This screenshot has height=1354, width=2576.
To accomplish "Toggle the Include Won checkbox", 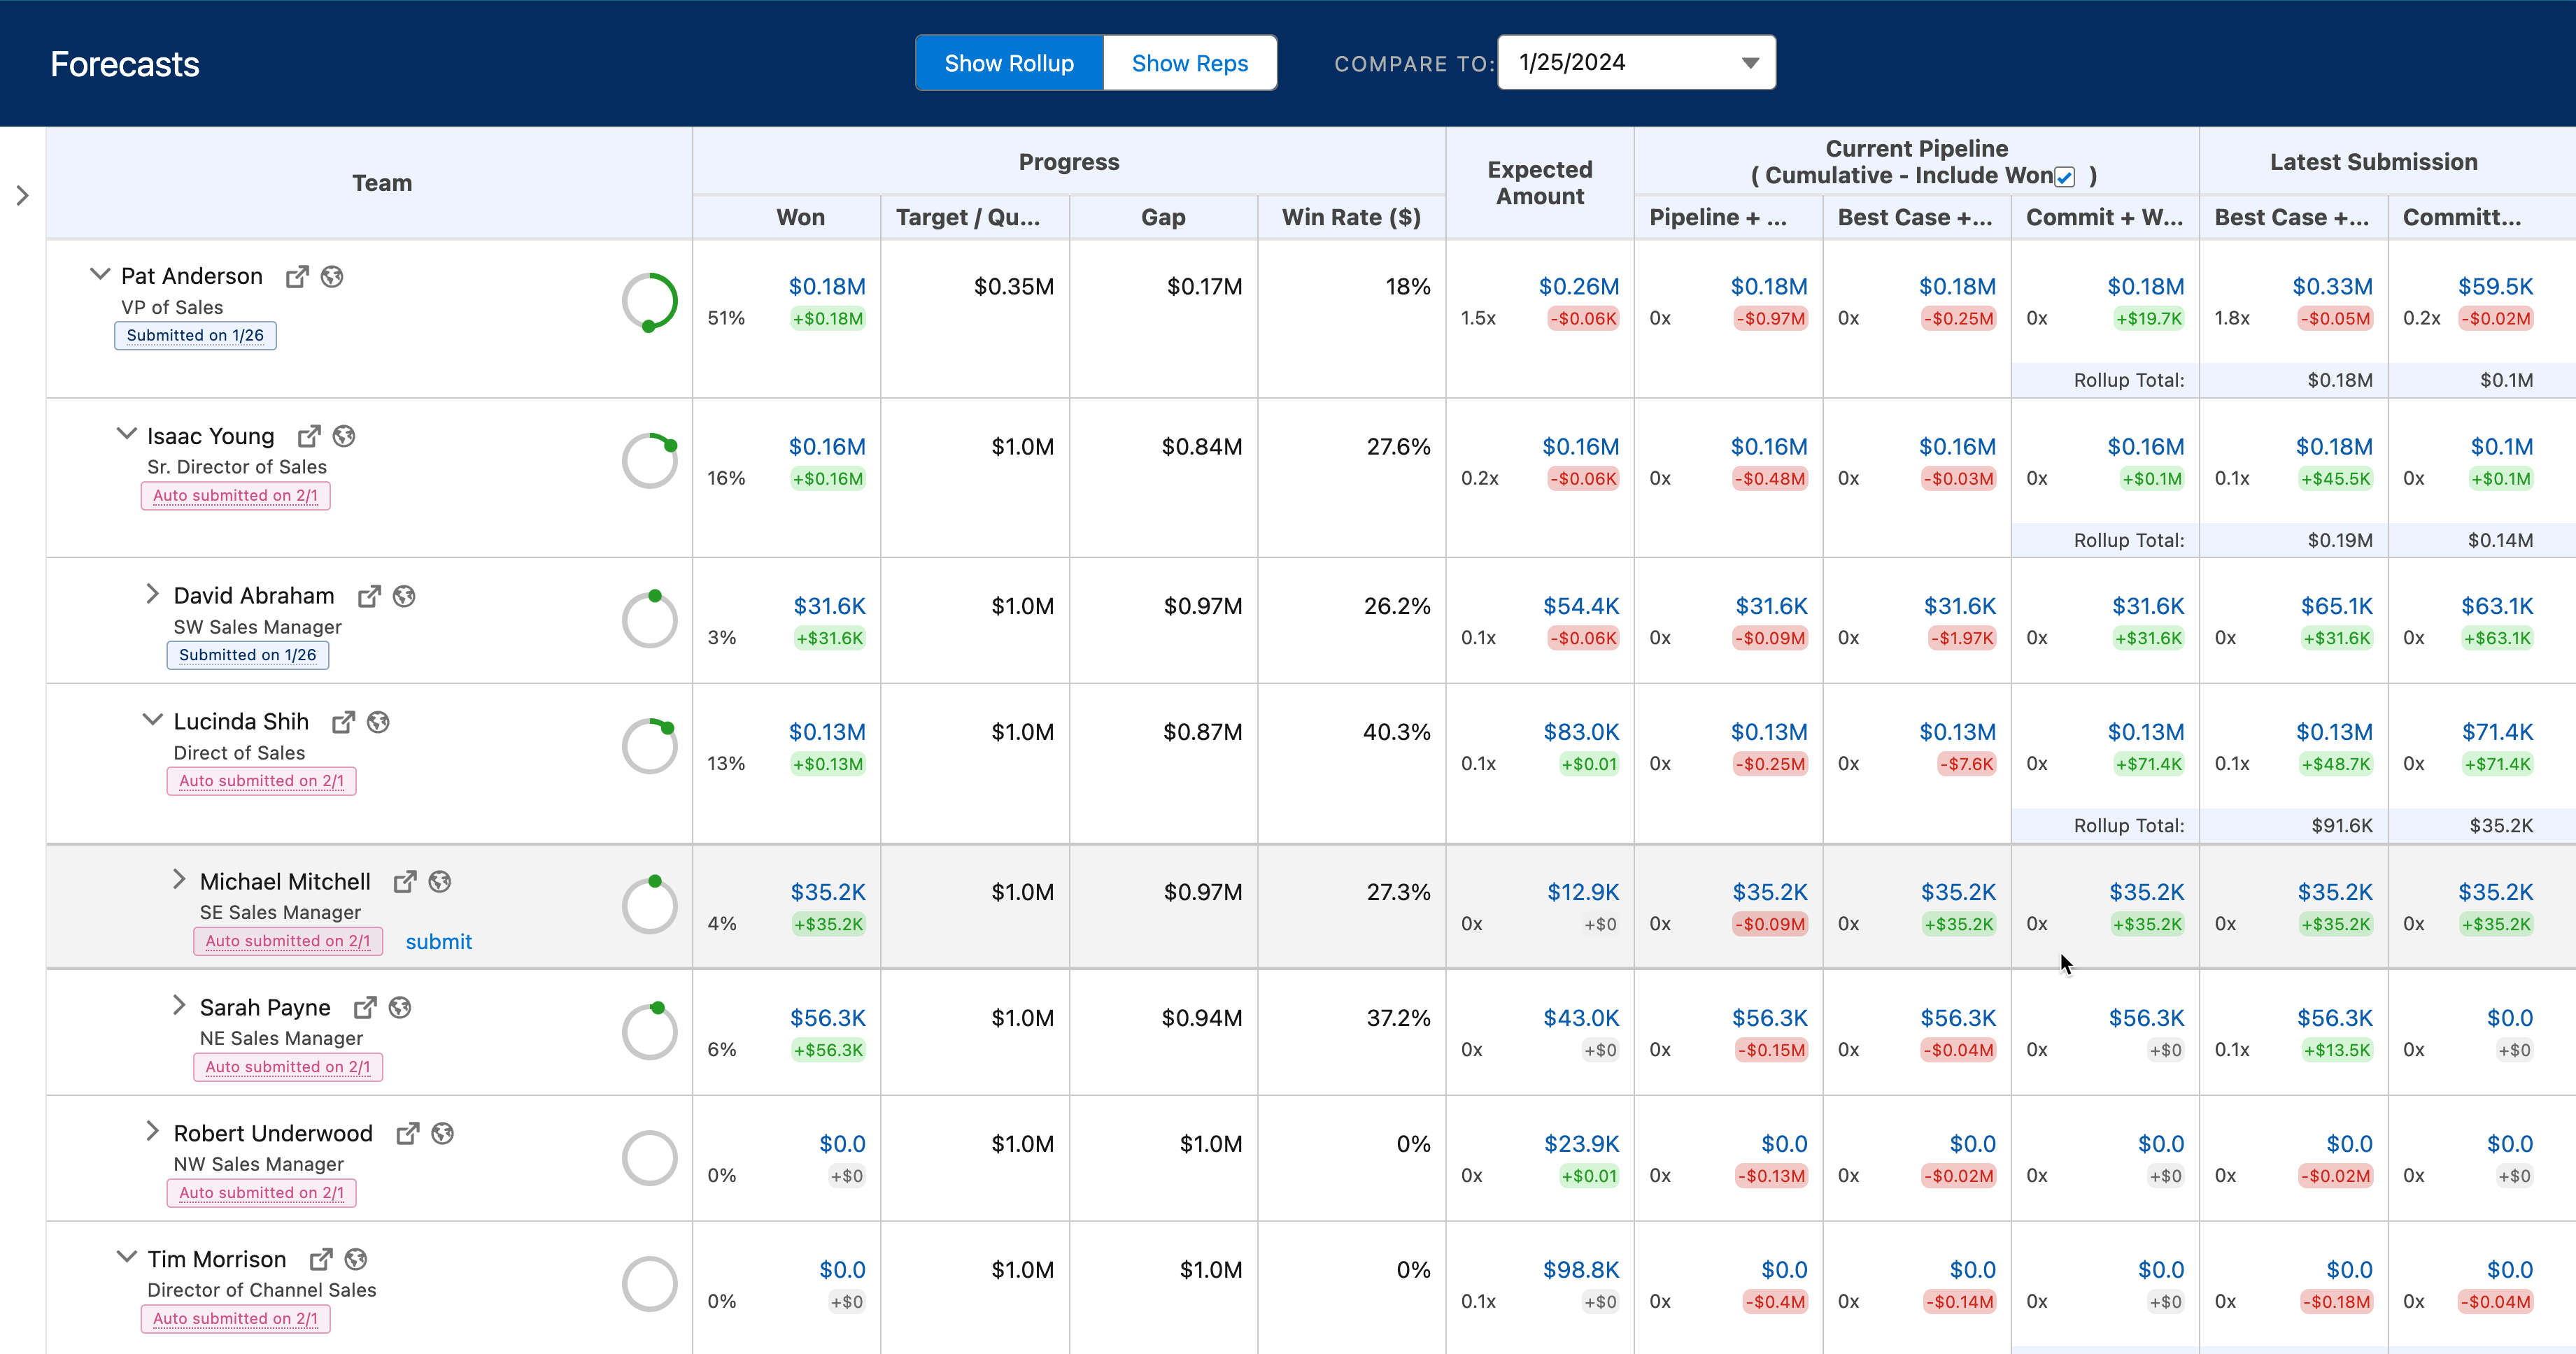I will 2065,177.
